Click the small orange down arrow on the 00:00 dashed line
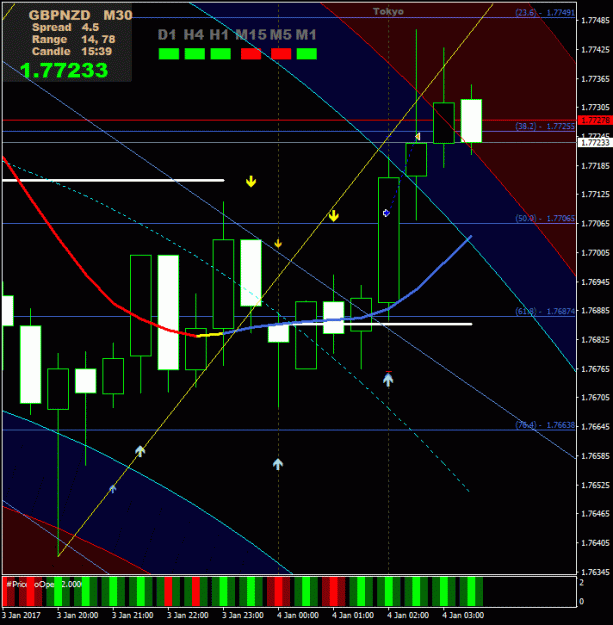The width and height of the screenshot is (613, 625). 278,243
